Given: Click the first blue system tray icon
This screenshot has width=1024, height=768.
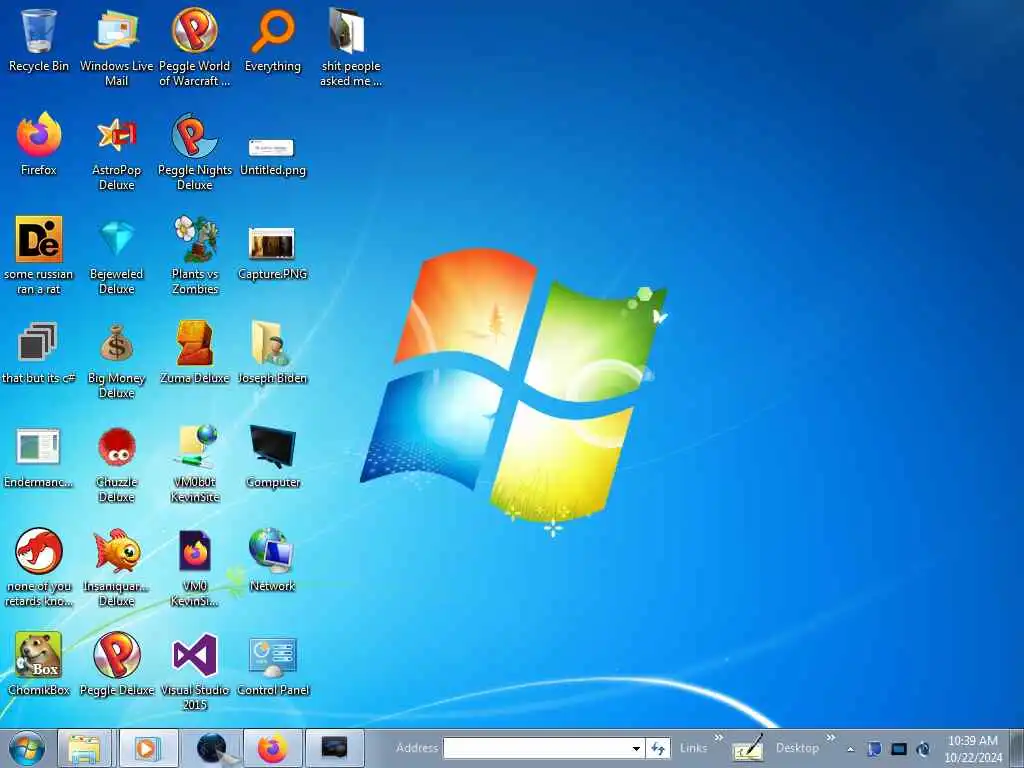Looking at the screenshot, I should [x=874, y=749].
